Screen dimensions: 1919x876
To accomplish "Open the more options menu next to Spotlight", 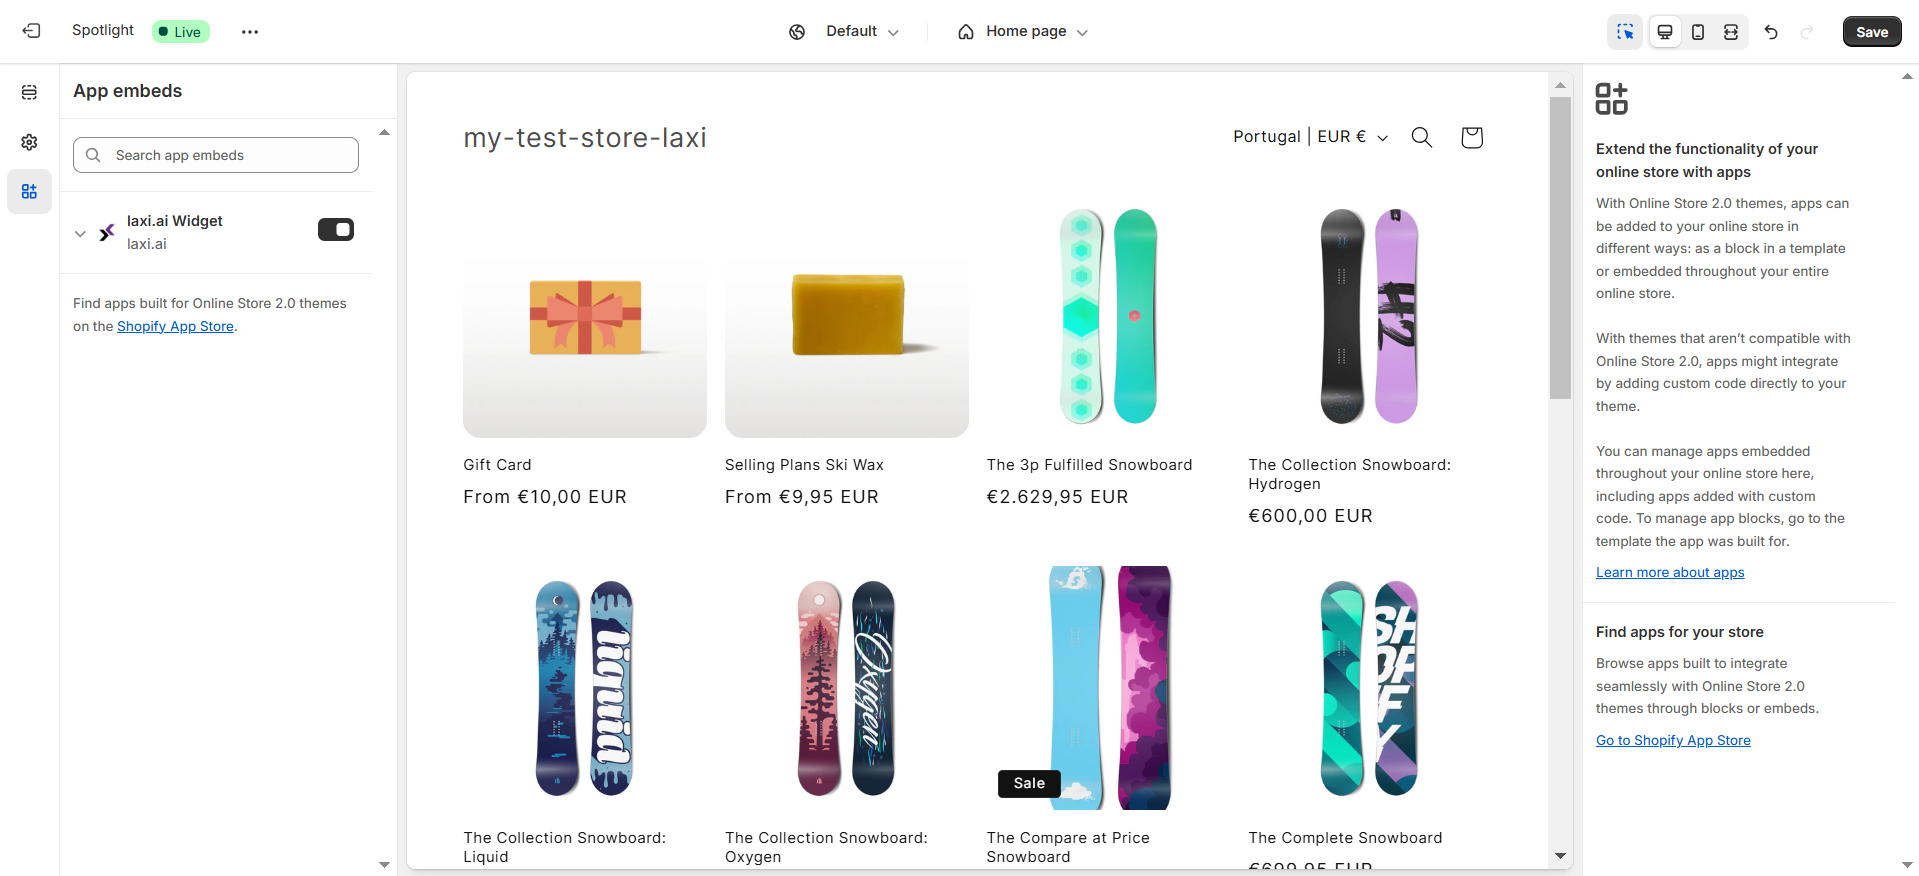I will point(249,31).
